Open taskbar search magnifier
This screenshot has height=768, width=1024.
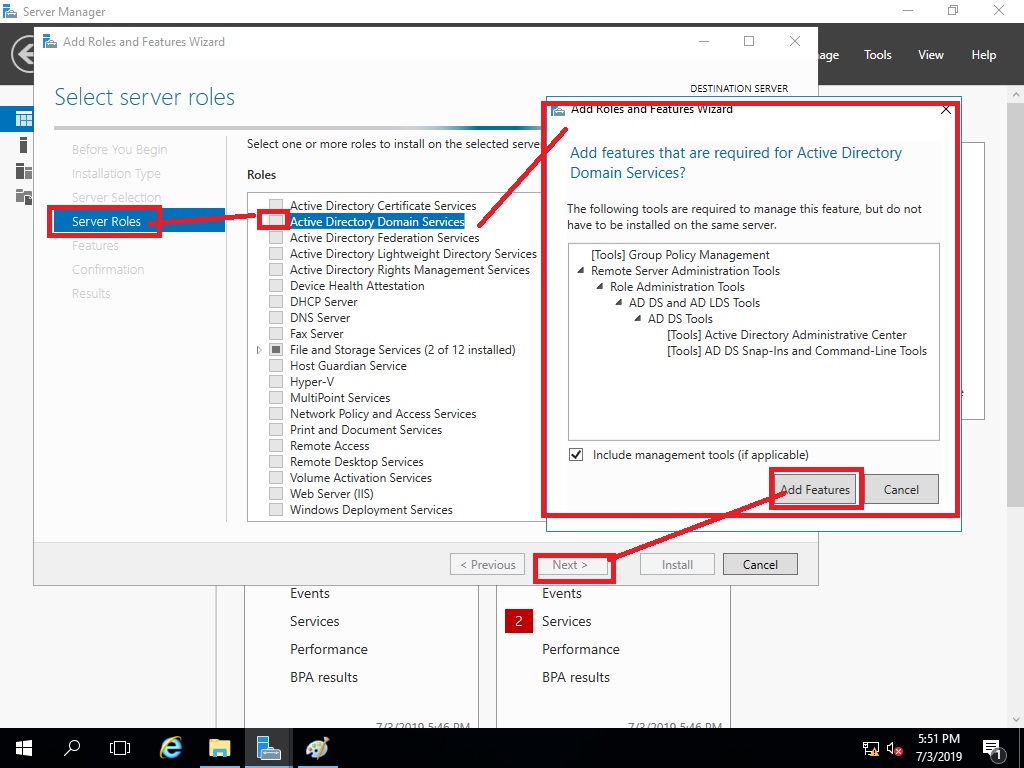(72, 748)
